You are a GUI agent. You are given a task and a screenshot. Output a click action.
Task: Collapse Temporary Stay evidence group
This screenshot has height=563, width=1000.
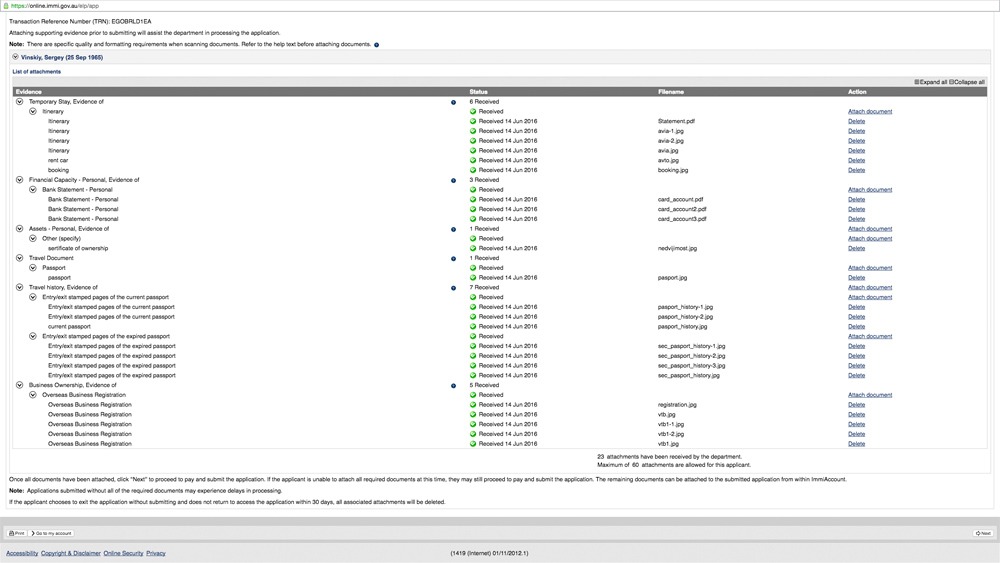pyautogui.click(x=20, y=102)
